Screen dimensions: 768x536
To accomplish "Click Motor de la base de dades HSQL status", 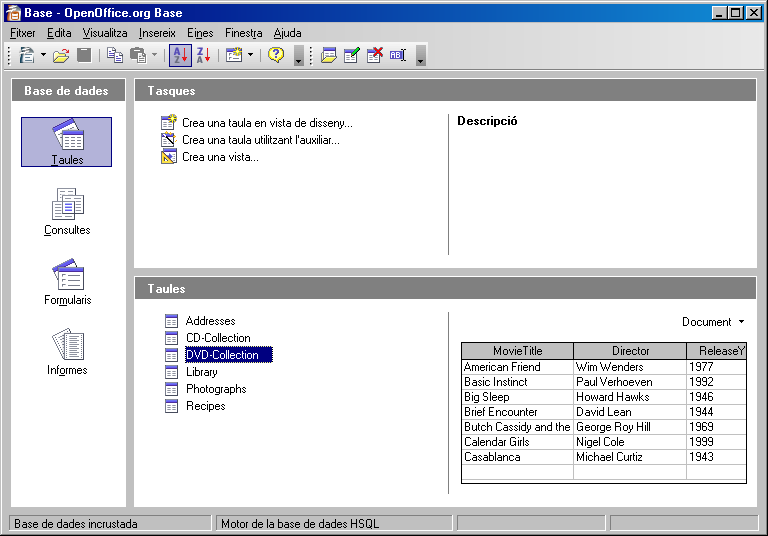I will point(334,524).
